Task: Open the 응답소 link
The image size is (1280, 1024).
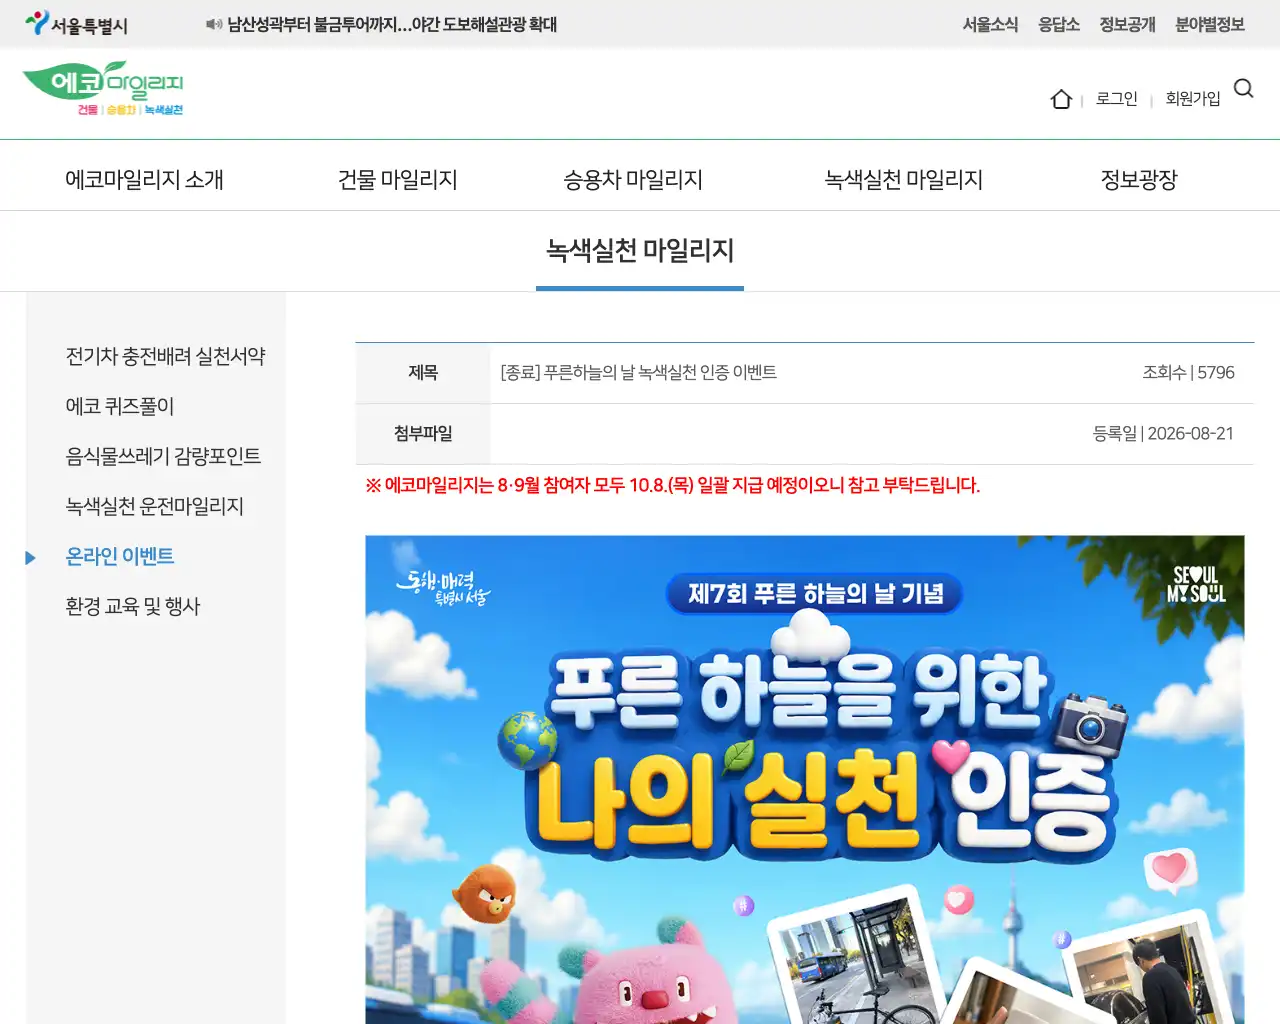Action: pos(1059,24)
